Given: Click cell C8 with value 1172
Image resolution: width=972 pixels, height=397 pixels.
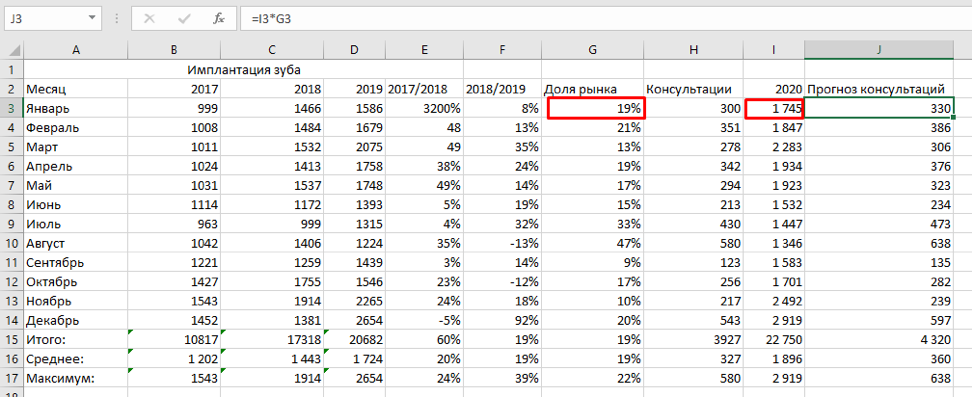Looking at the screenshot, I should (x=272, y=205).
